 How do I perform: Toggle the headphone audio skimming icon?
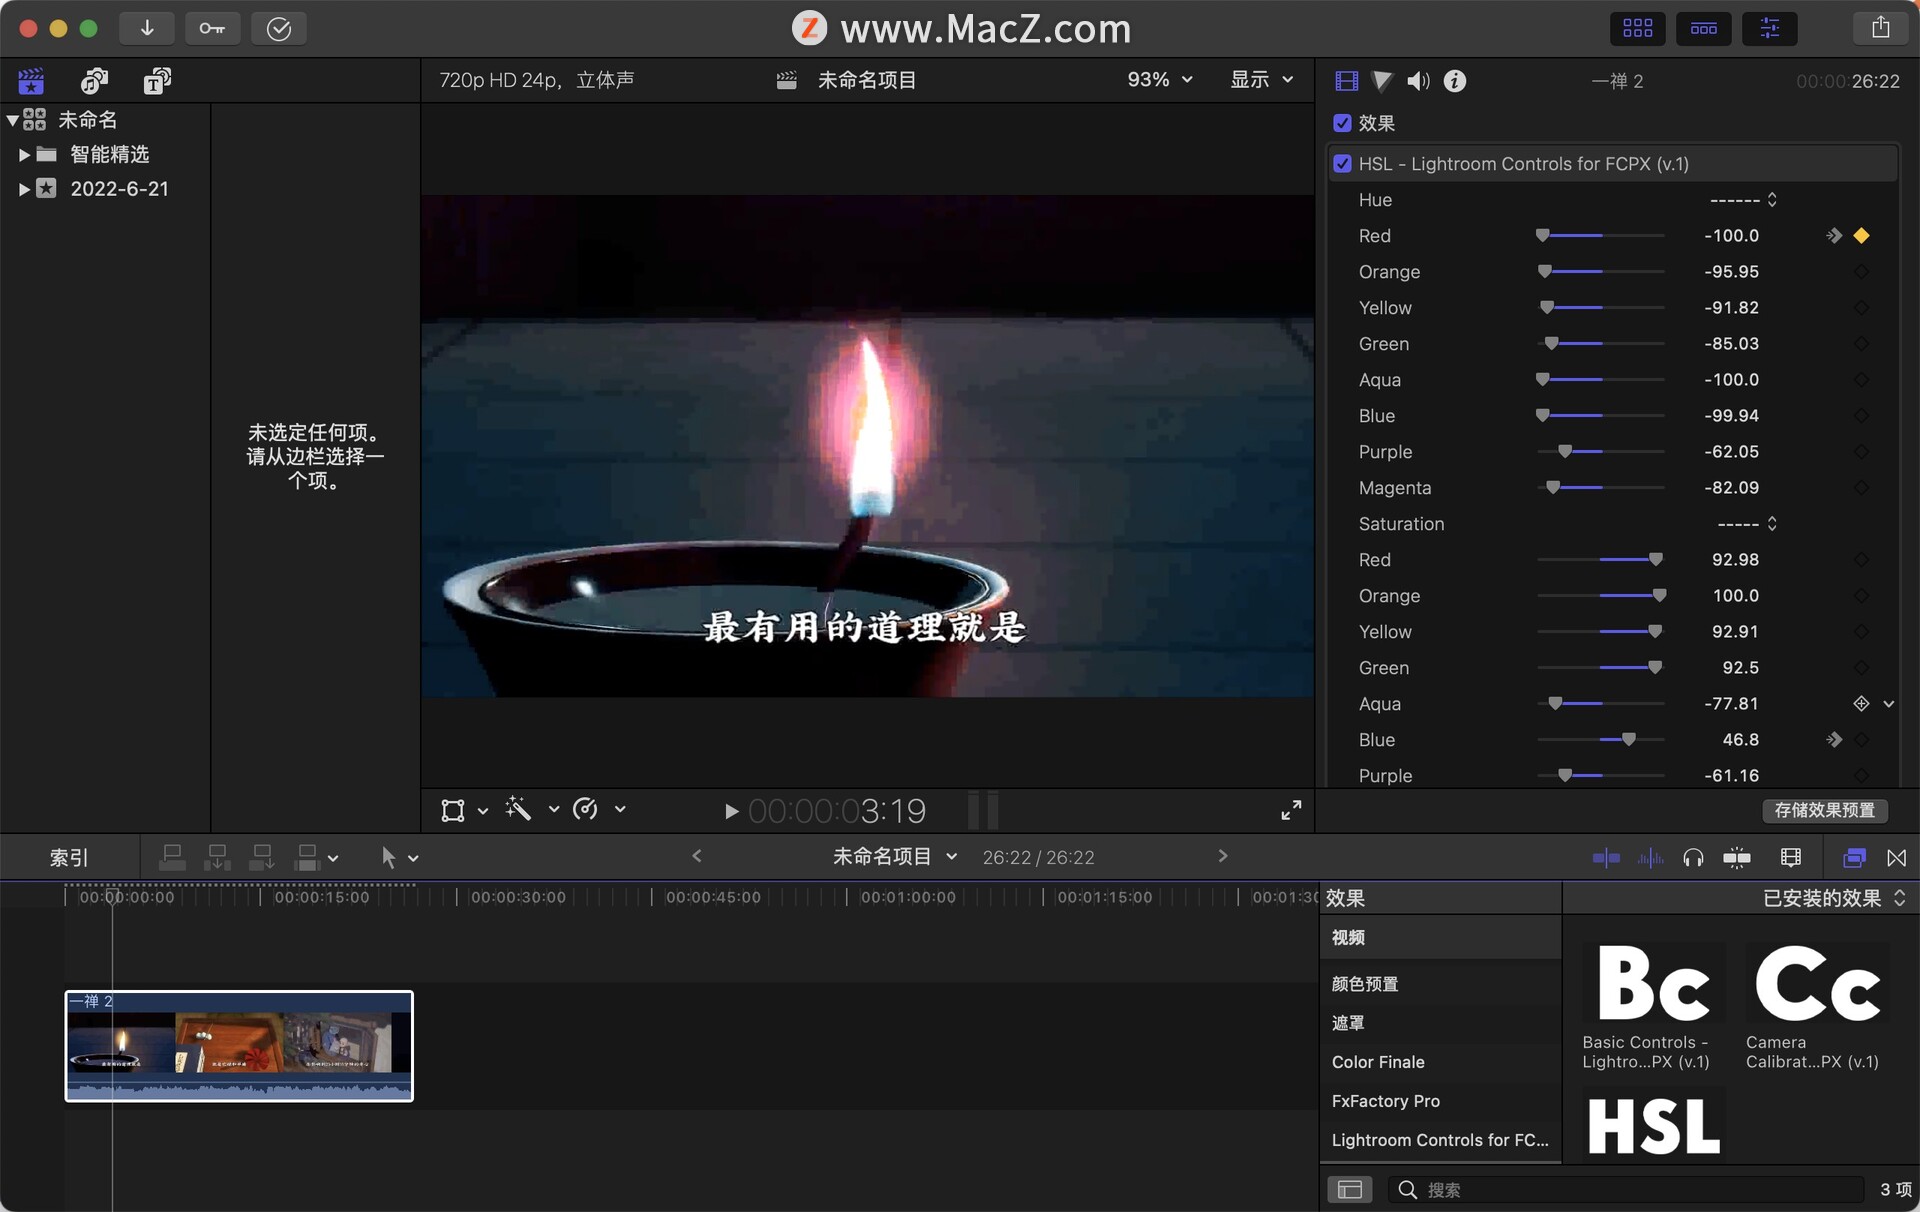point(1693,858)
